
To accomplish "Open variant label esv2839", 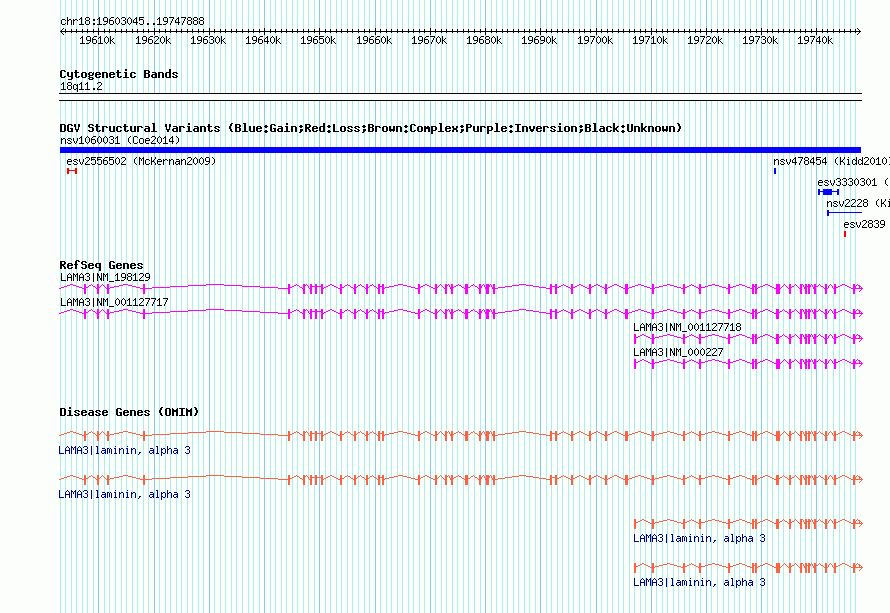I will coord(864,224).
